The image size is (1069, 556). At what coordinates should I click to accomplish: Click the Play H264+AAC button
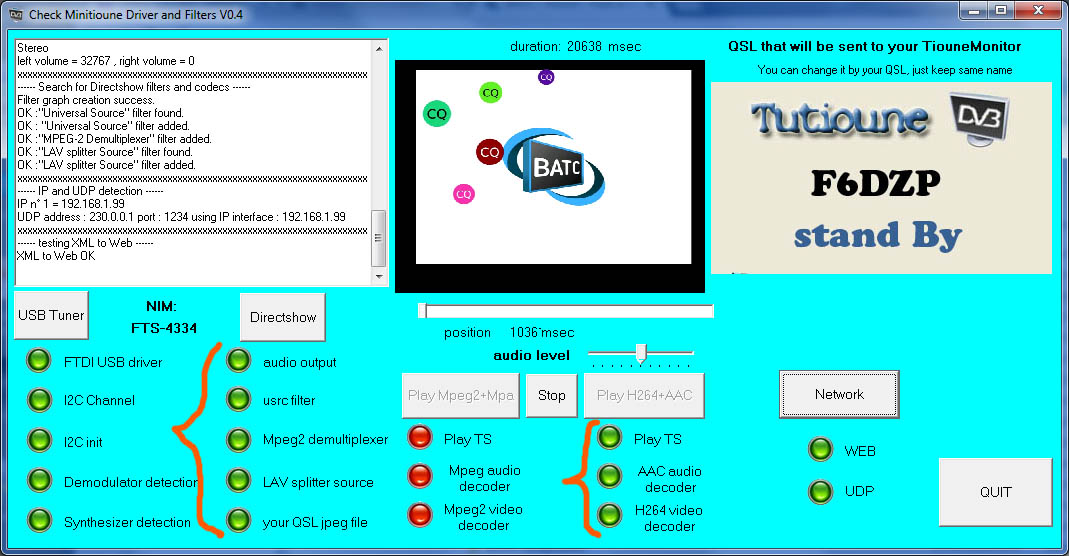(x=644, y=396)
